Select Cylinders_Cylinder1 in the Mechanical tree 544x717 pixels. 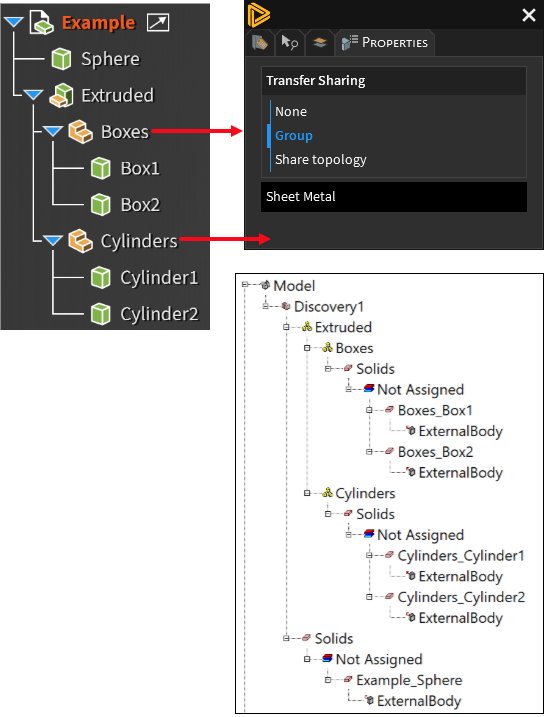point(461,556)
